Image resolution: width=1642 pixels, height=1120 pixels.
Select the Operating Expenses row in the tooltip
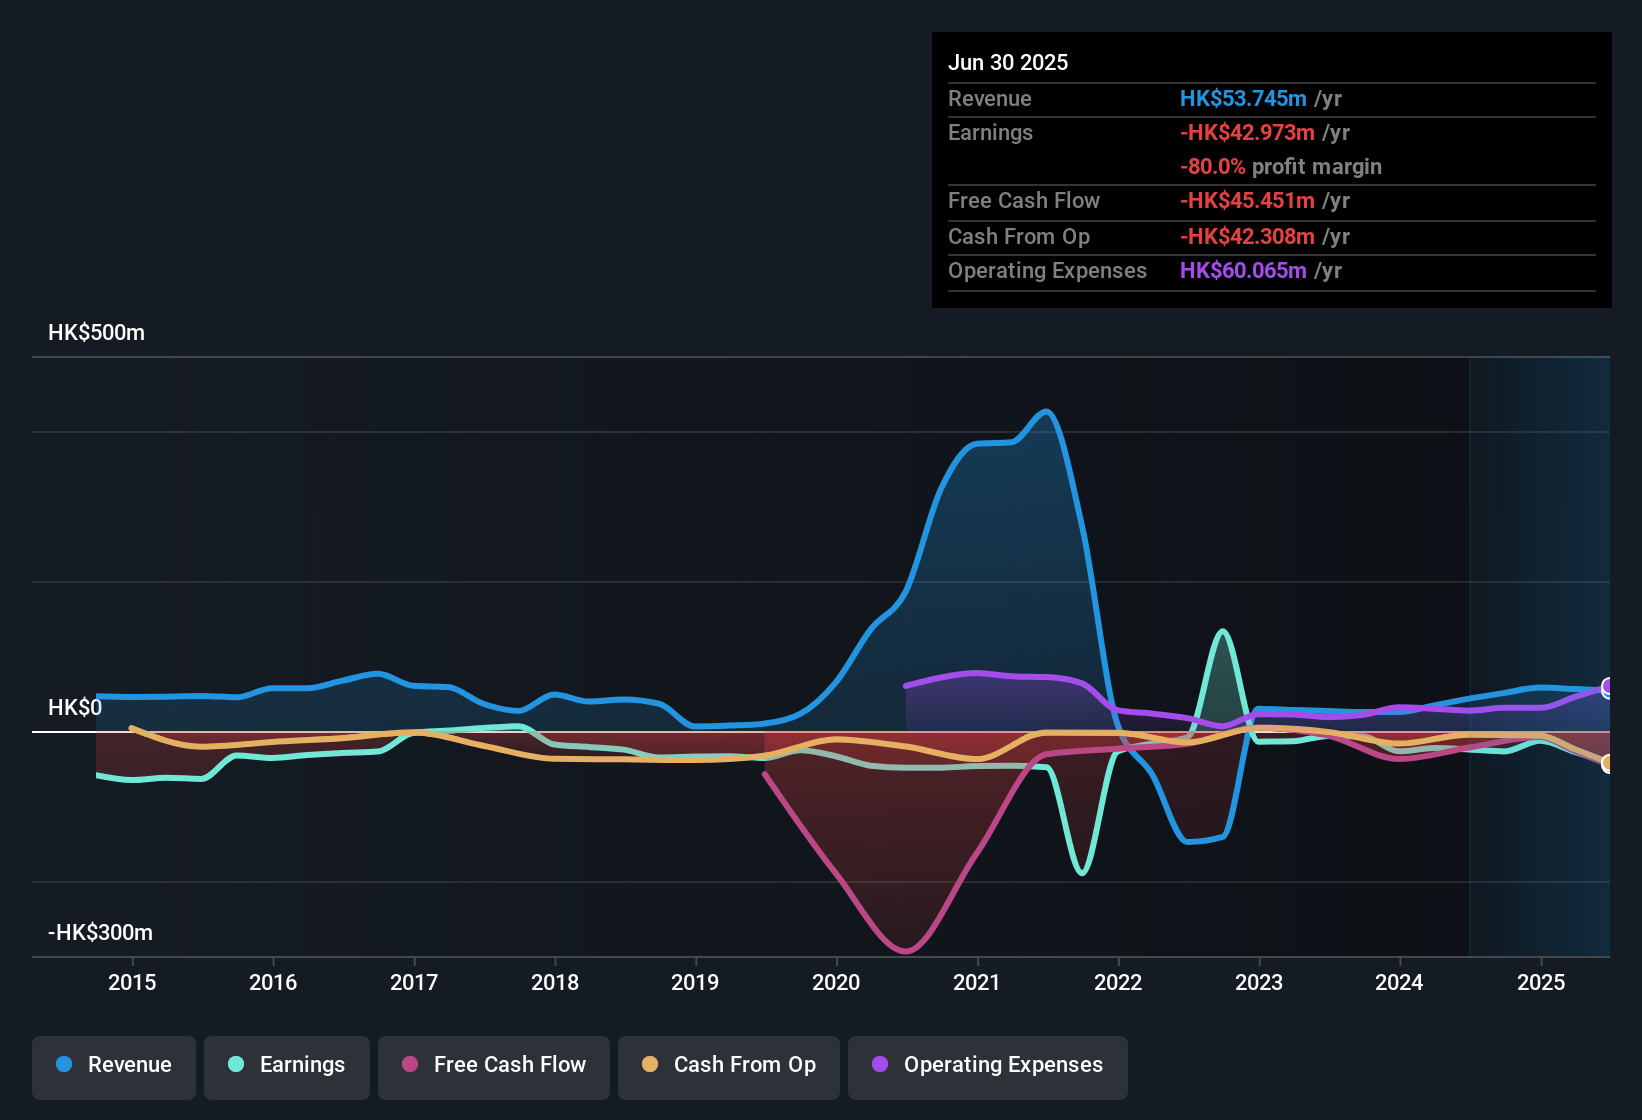(x=1148, y=270)
